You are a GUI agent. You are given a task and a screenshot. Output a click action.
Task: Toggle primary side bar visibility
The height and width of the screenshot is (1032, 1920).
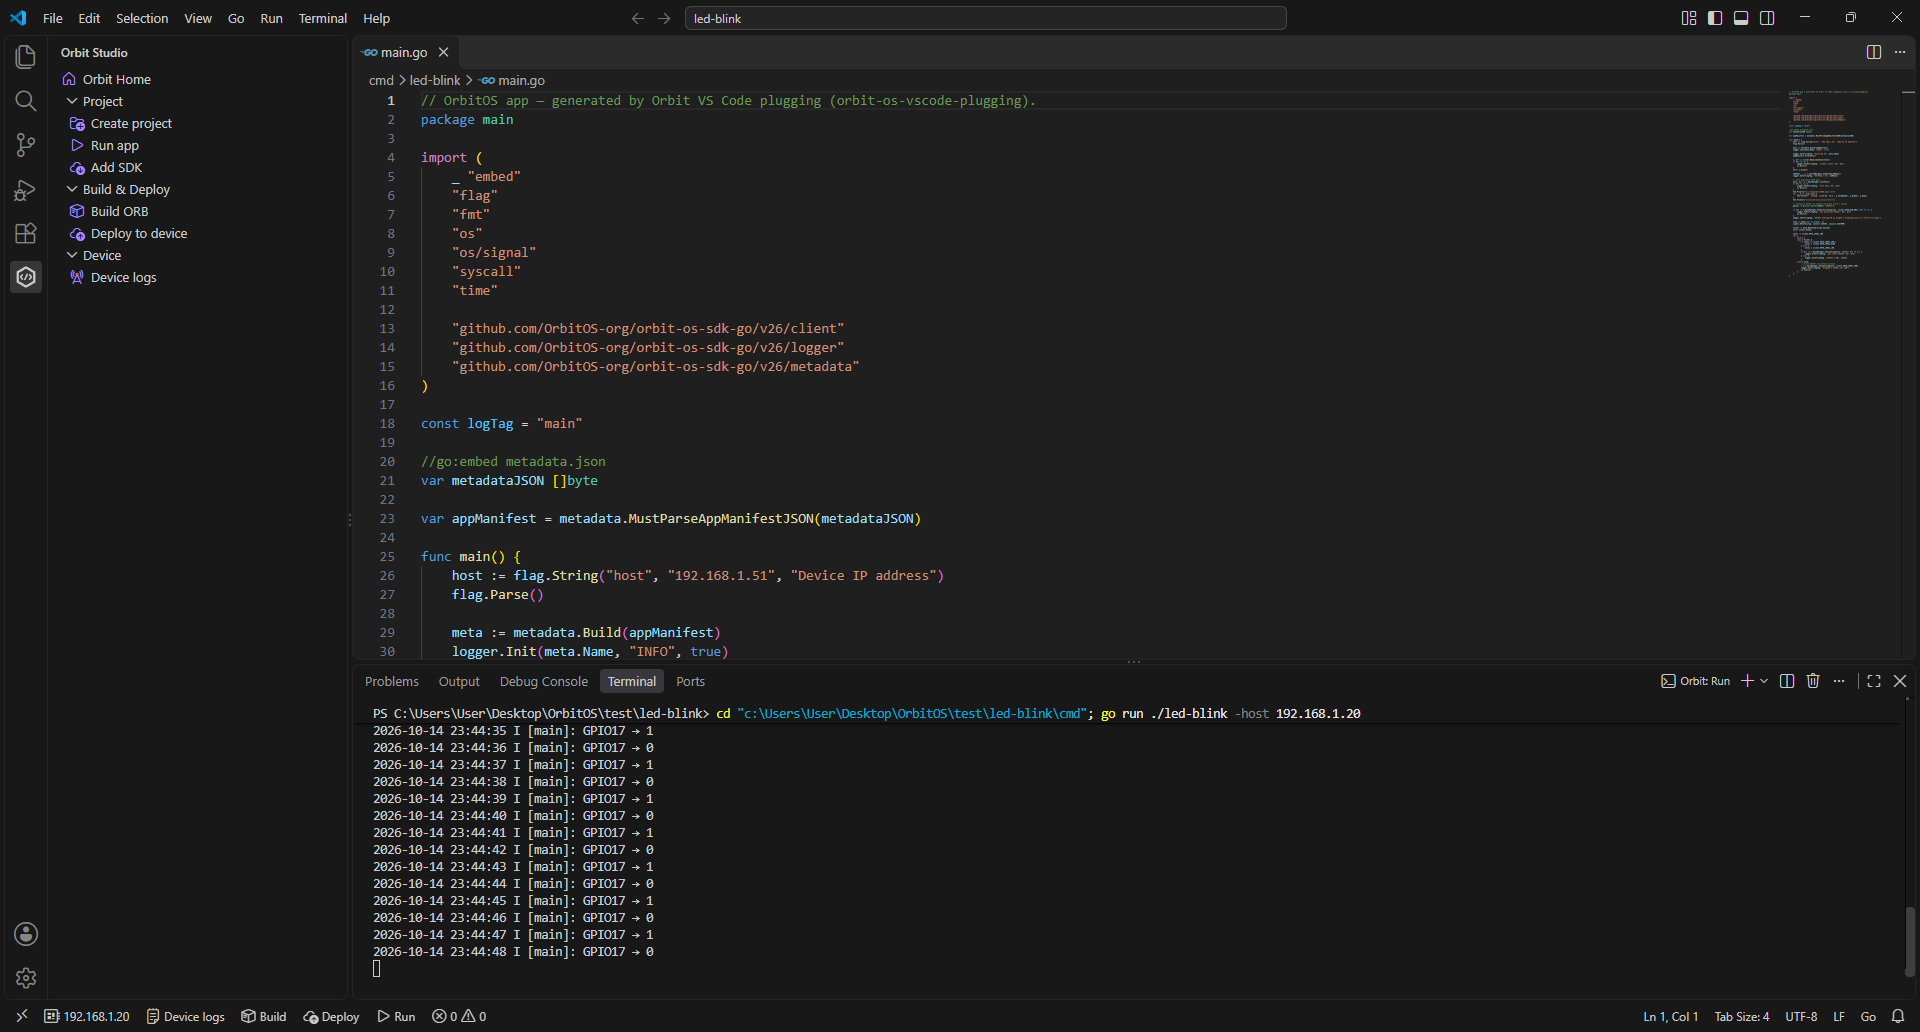(1715, 18)
